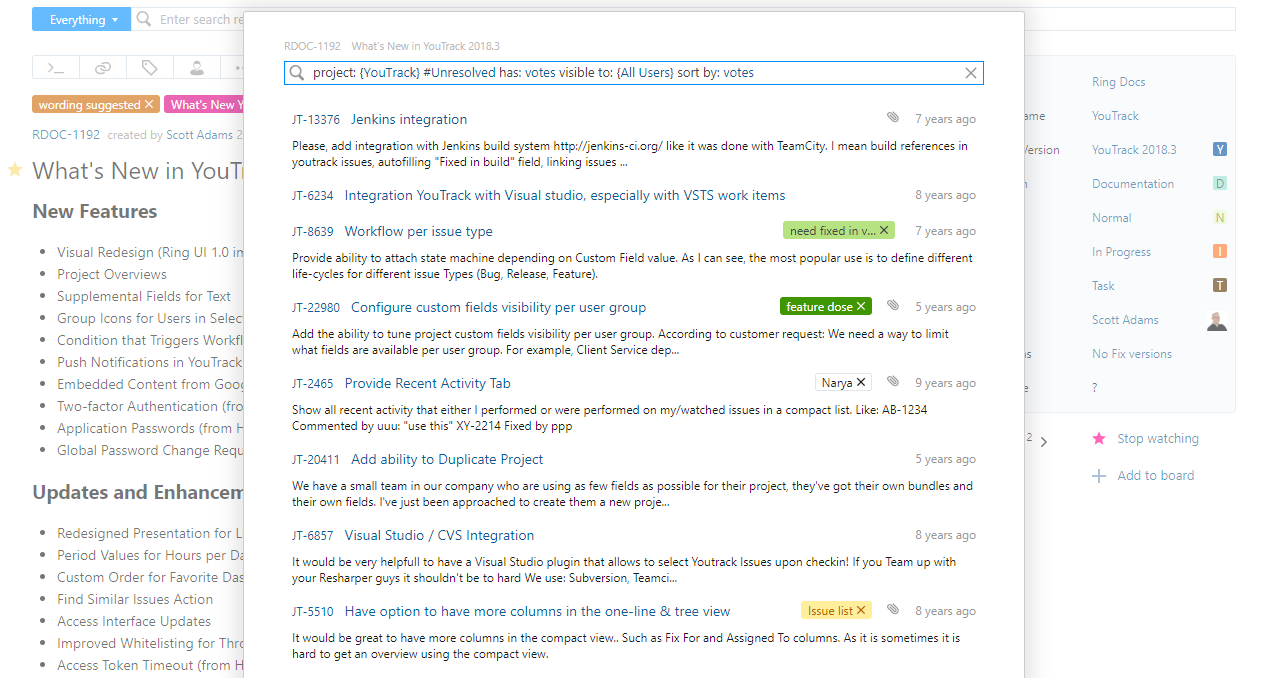Open more actions via ellipsis icon
Viewport: 1267px width, 678px height.
[238, 67]
